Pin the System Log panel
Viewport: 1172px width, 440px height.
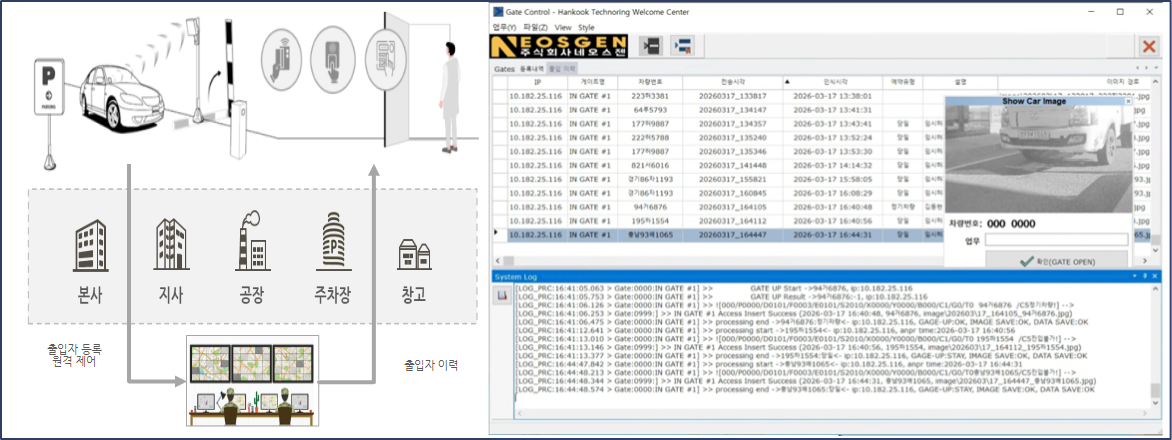(x=1148, y=275)
